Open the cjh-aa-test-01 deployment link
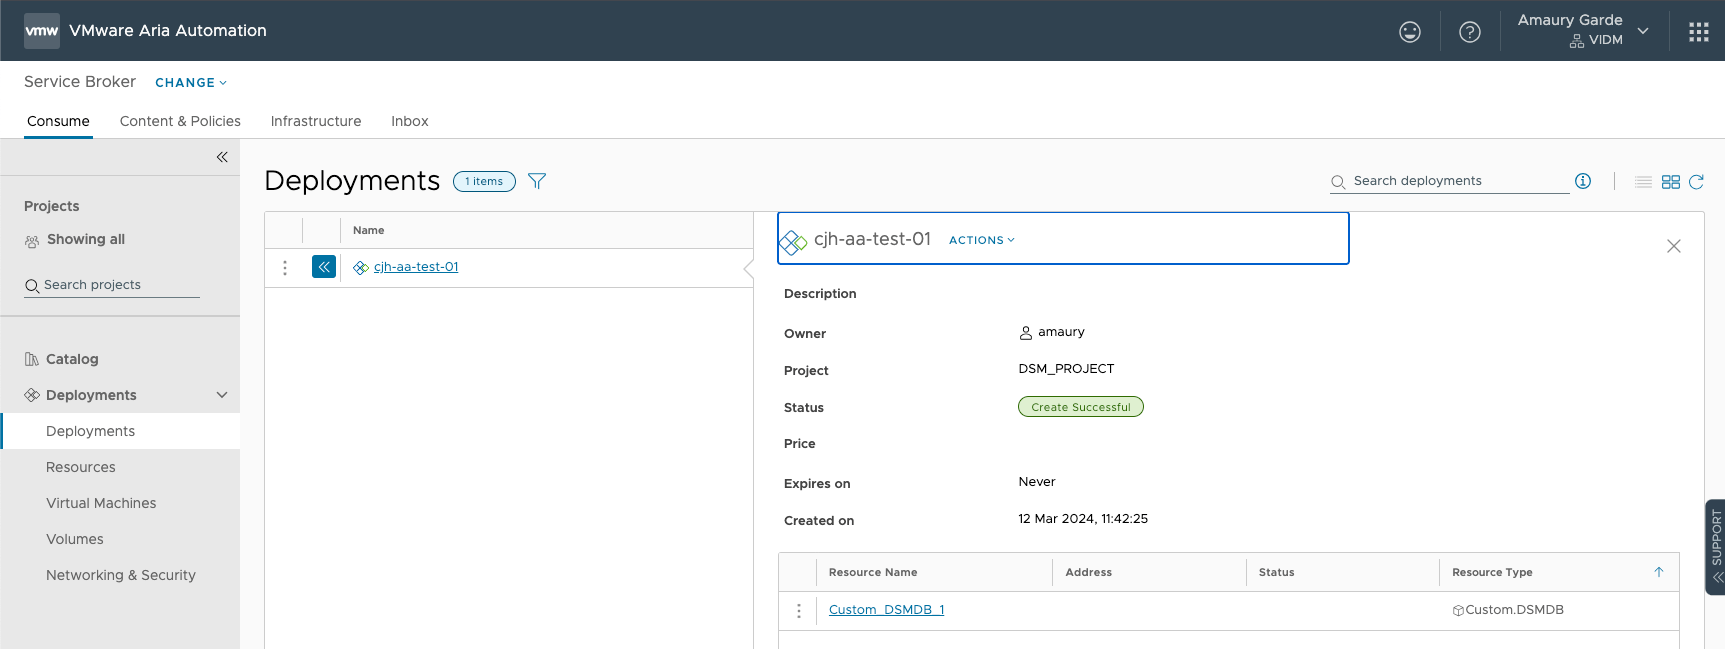The image size is (1725, 649). tap(416, 267)
